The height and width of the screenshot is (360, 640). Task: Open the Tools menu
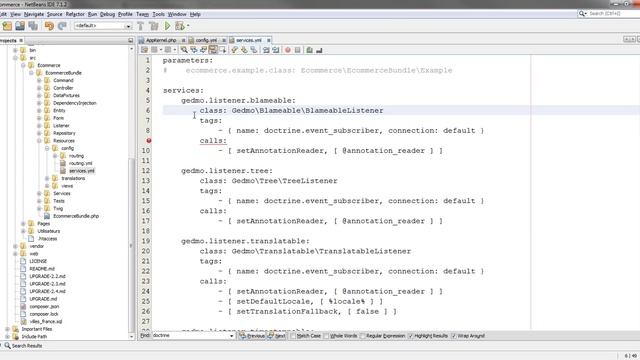[159, 14]
